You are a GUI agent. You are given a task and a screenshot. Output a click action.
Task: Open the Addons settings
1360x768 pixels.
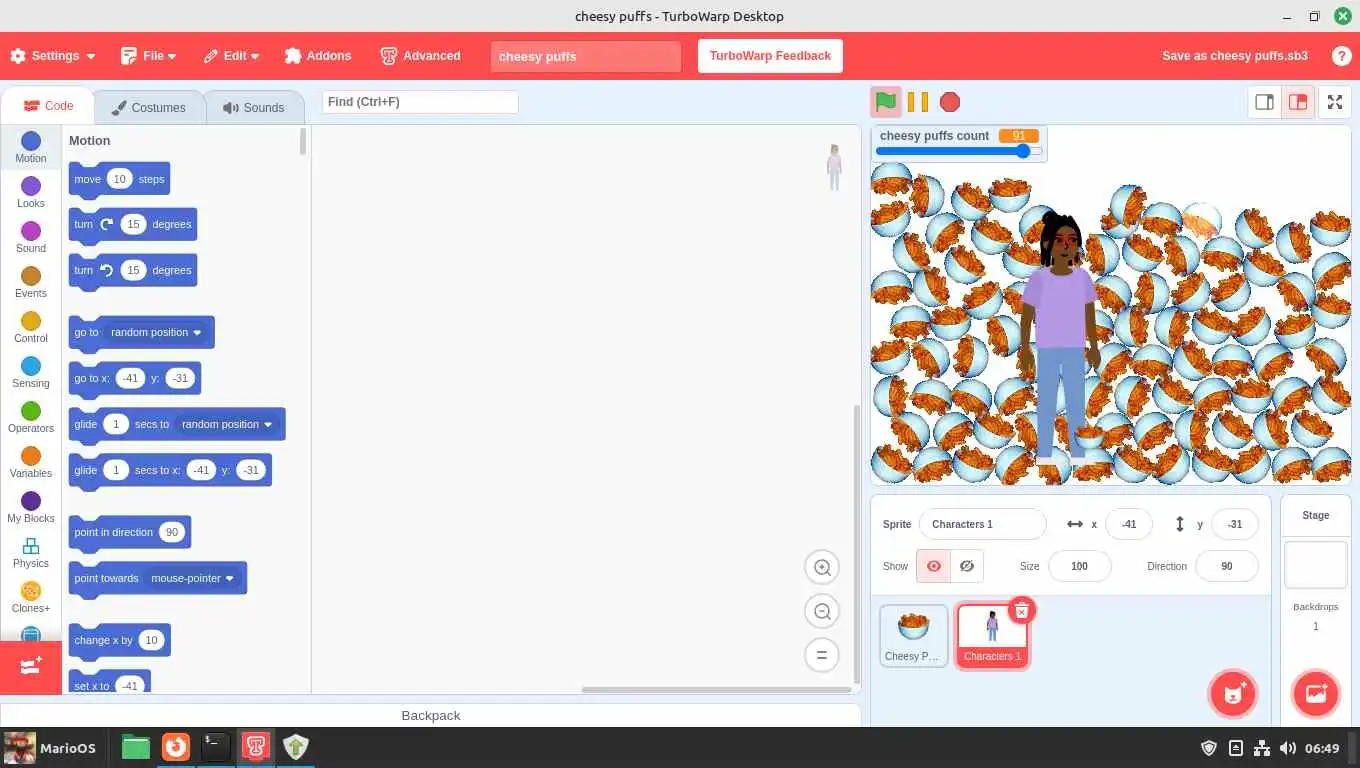pyautogui.click(x=318, y=56)
